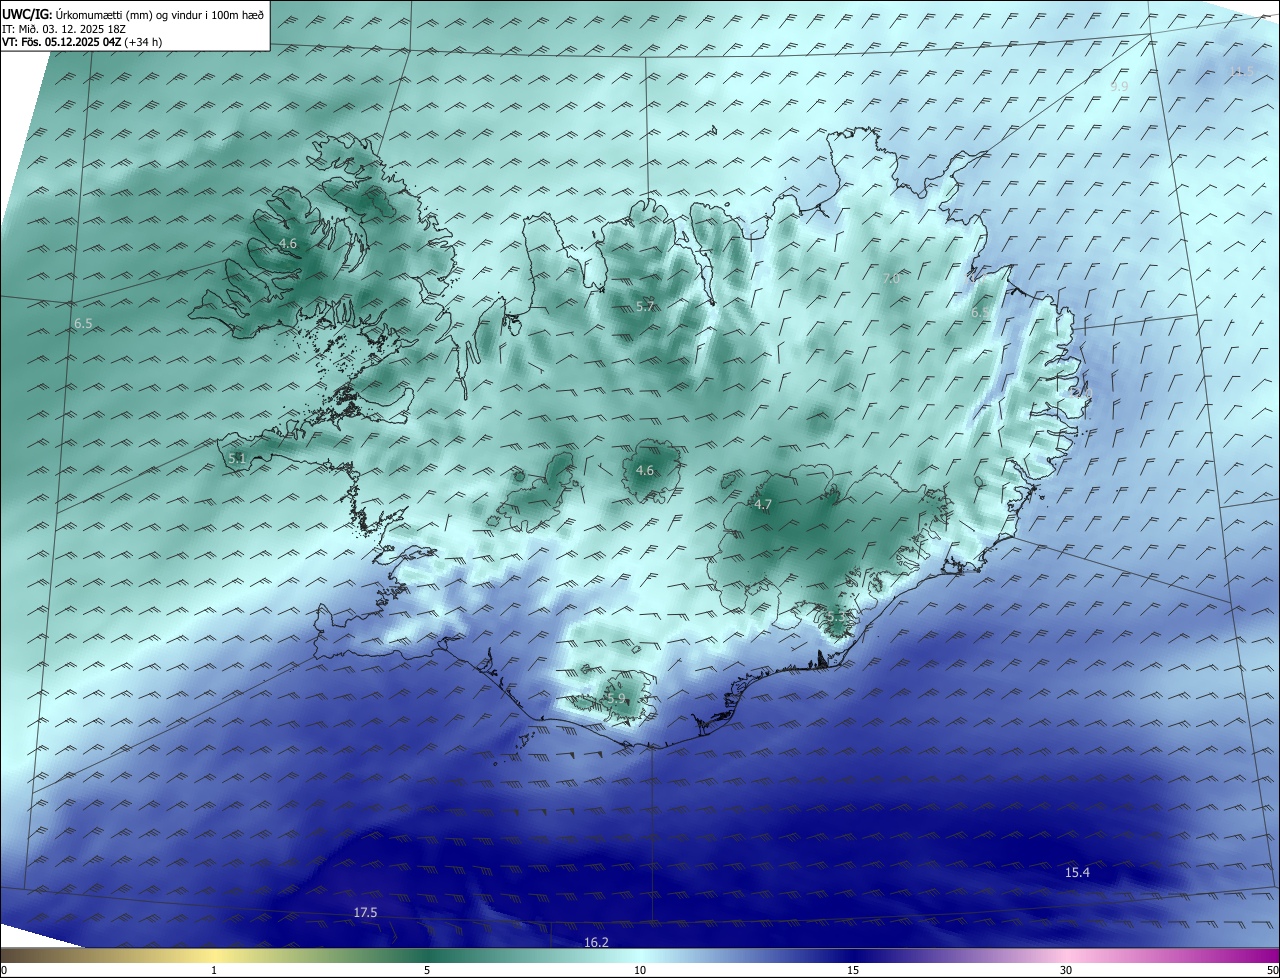Image resolution: width=1280 pixels, height=978 pixels.
Task: Click the 4.7 value on Vatnajökull glacier
Action: [763, 505]
